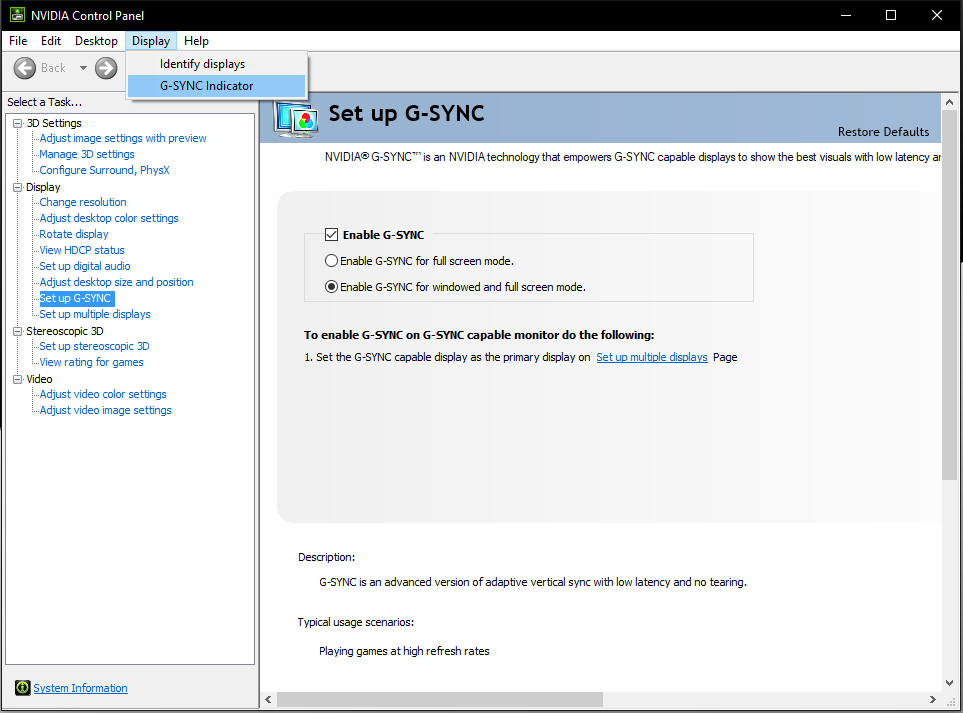The width and height of the screenshot is (963, 713).
Task: Click the System Information icon
Action: click(23, 688)
